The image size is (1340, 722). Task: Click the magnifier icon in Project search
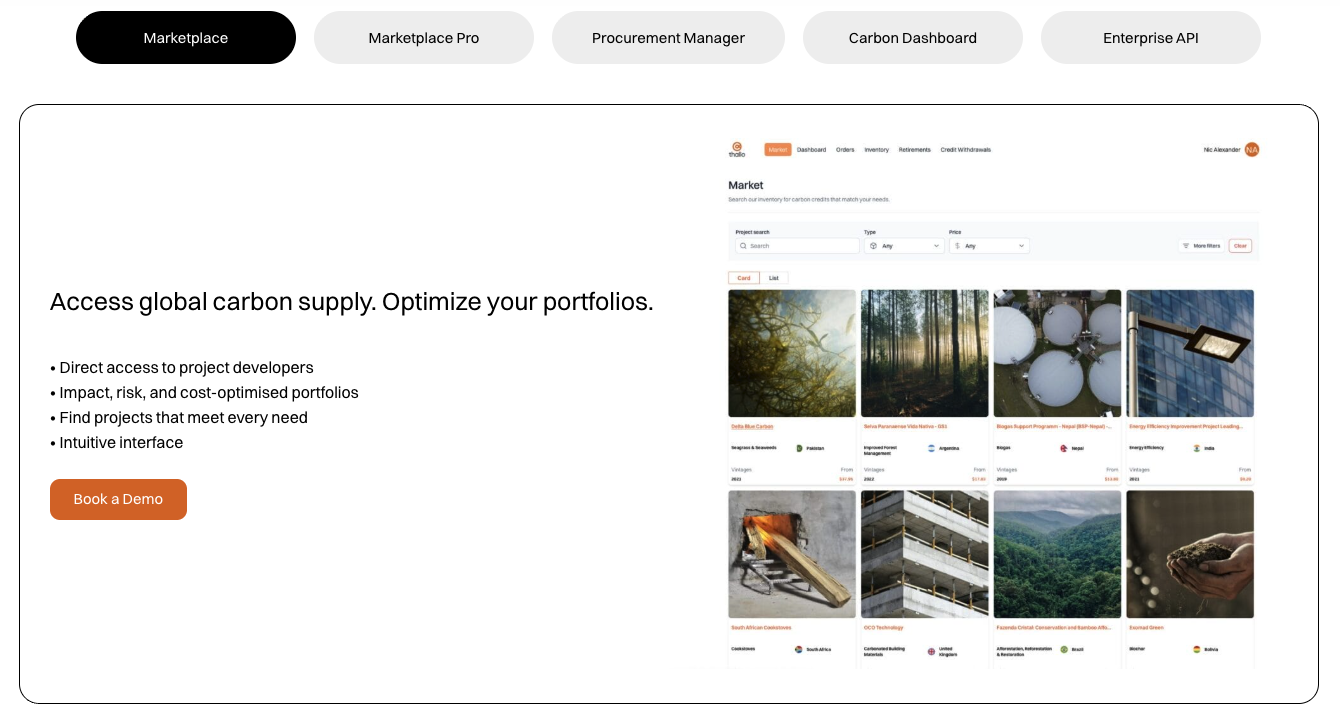[743, 245]
